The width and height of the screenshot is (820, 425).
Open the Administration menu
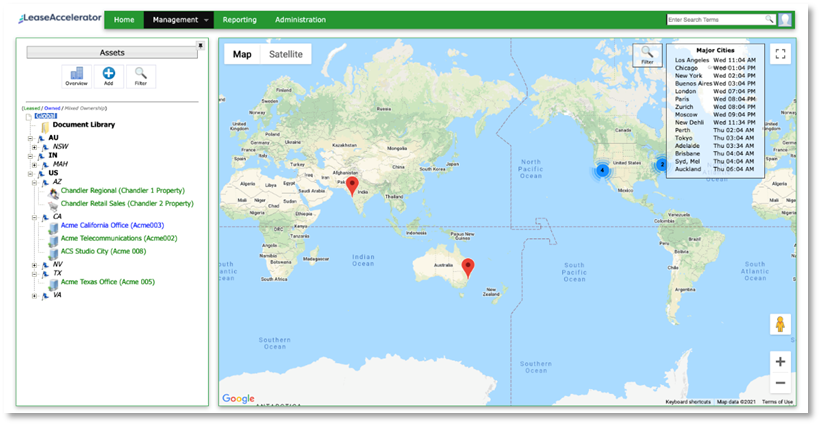300,20
